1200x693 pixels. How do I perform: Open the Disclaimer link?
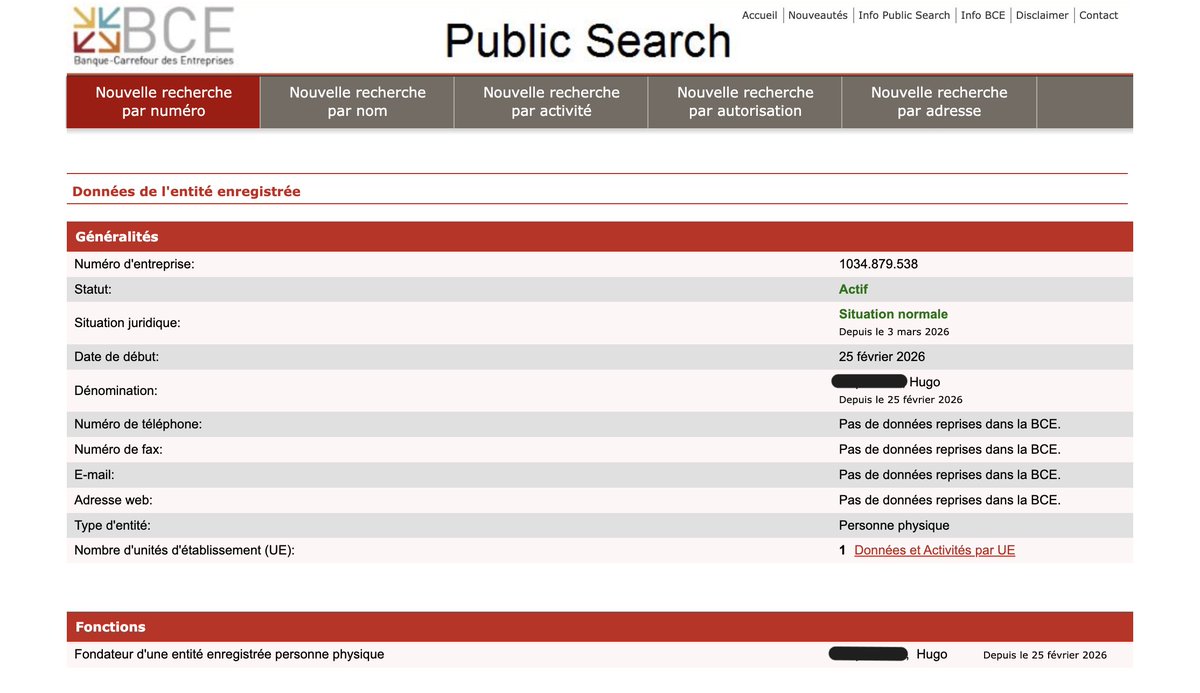[1042, 15]
